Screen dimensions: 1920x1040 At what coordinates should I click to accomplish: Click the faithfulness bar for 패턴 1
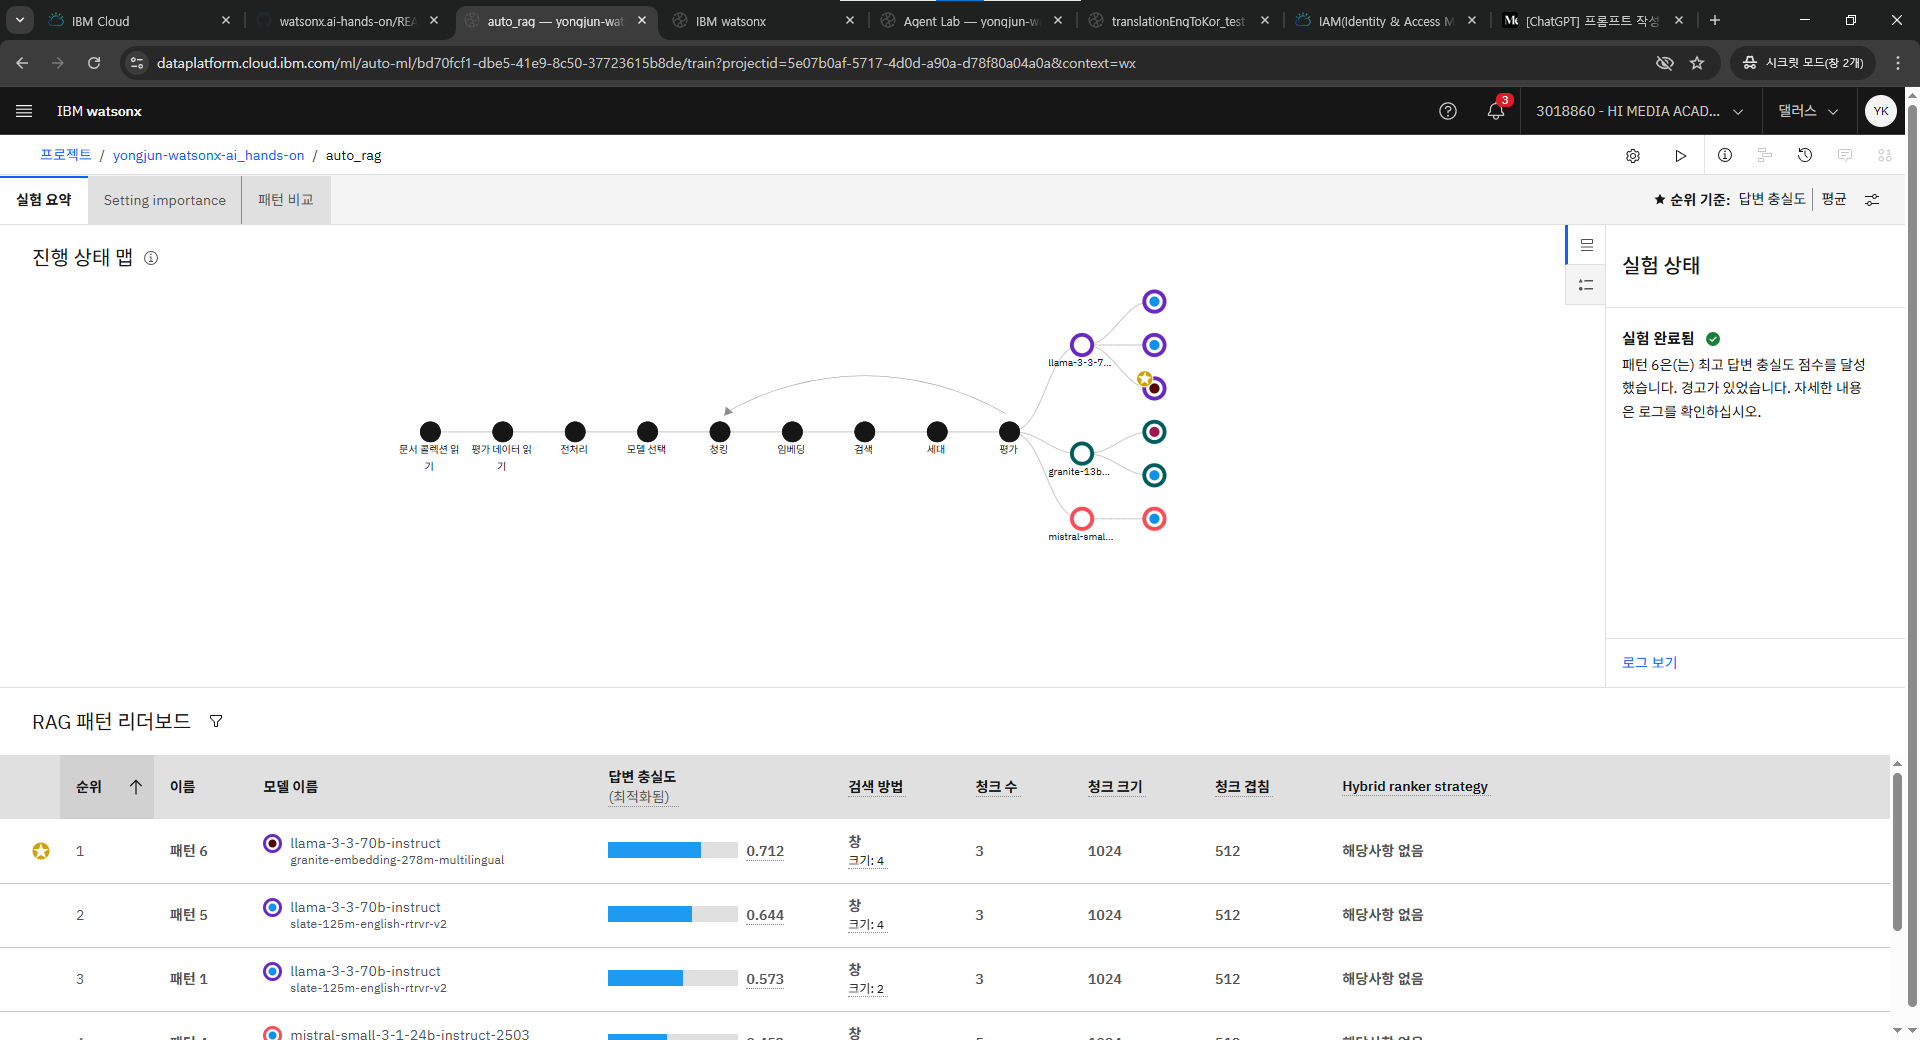[673, 978]
